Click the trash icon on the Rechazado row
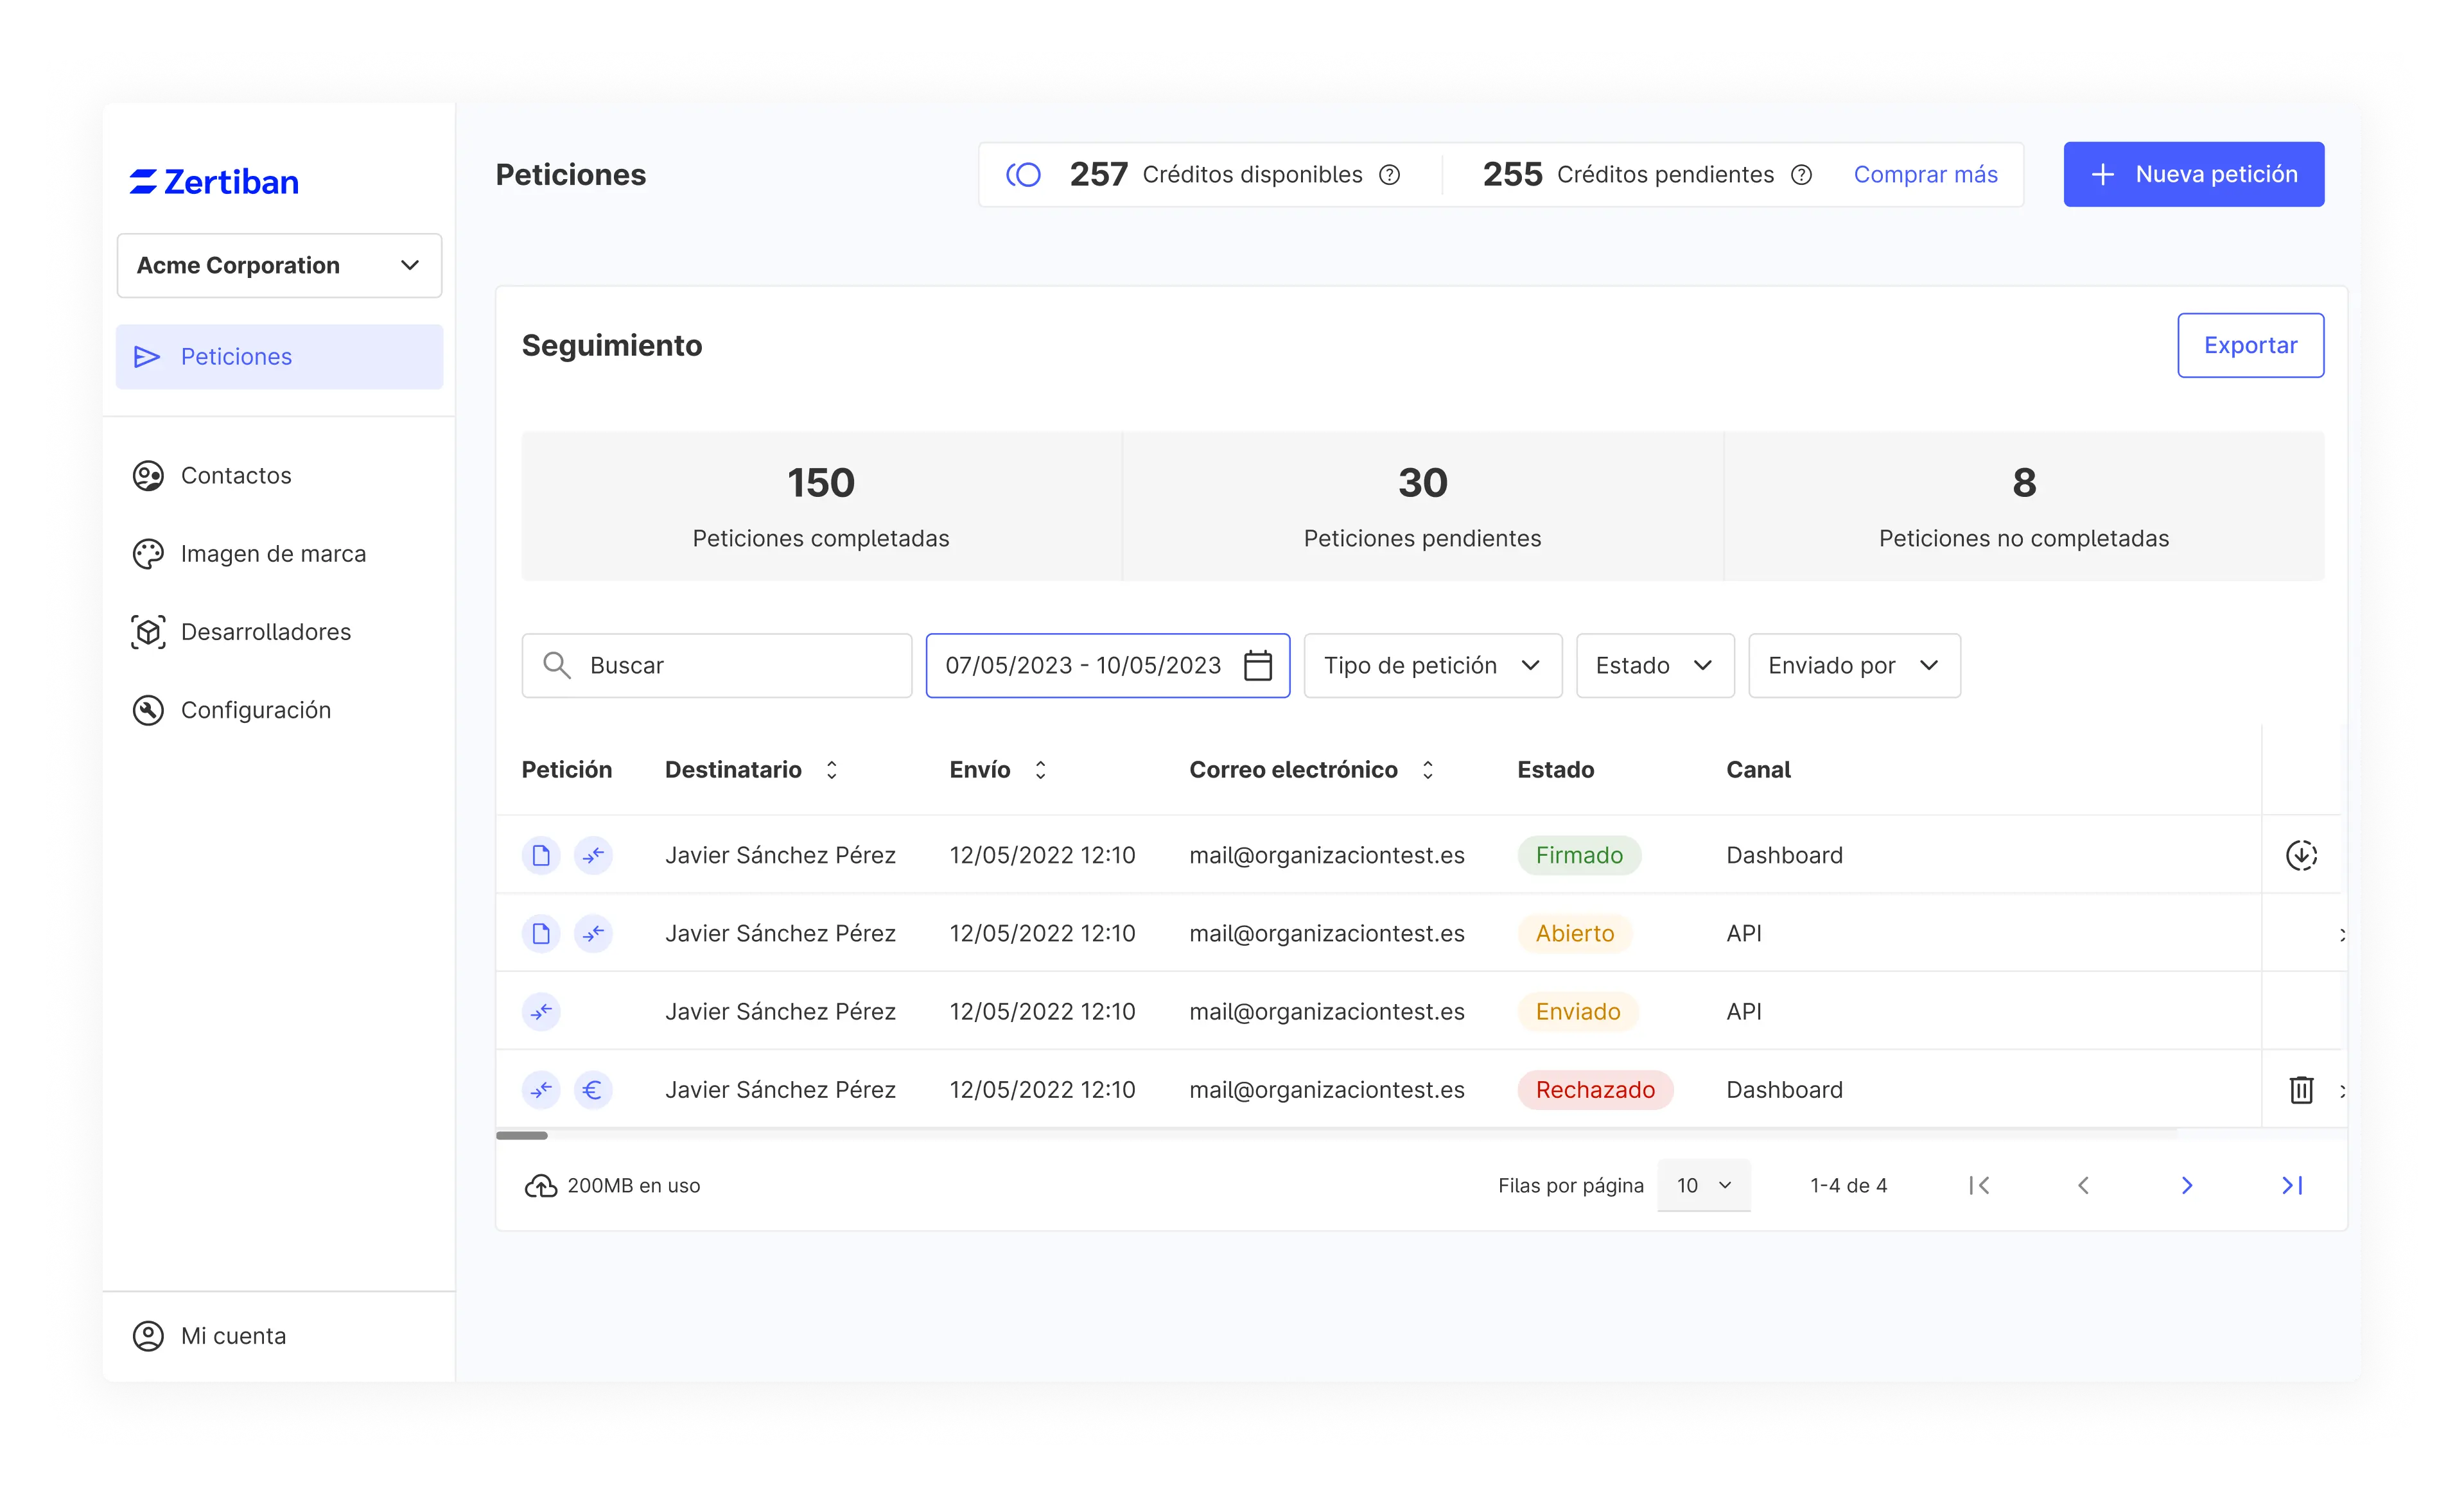 [x=2301, y=1089]
